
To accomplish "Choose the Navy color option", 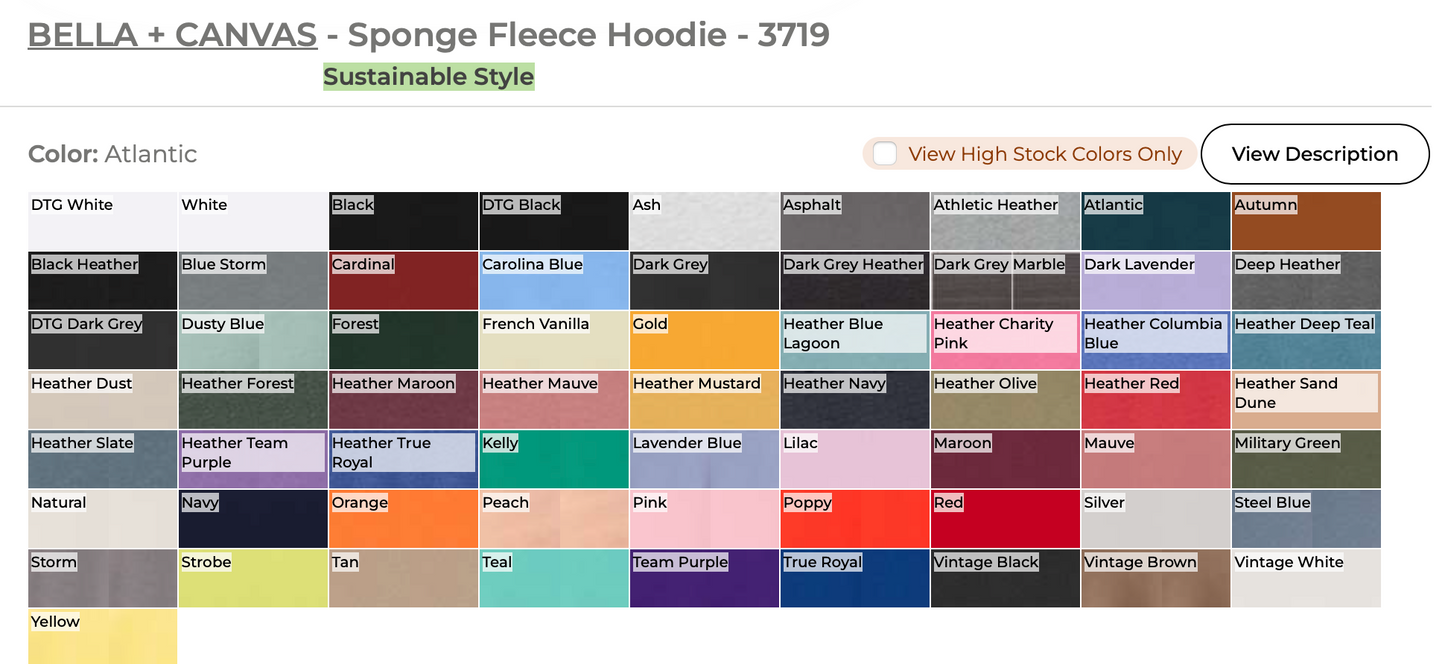I will point(252,518).
